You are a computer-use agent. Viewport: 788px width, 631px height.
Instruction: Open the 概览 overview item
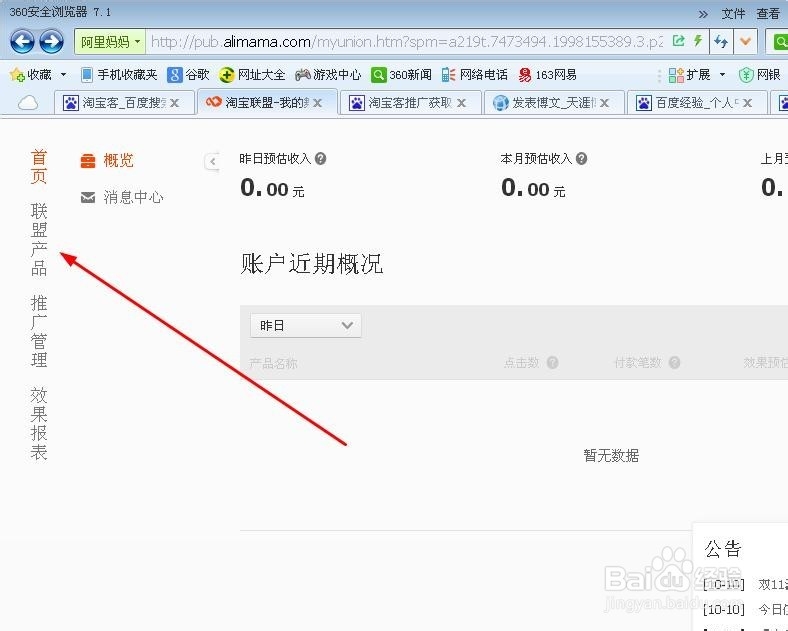107,160
